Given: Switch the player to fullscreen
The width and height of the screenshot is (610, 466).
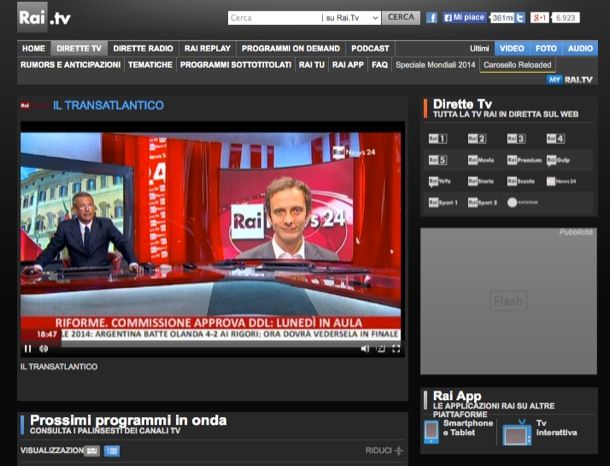Looking at the screenshot, I should click(396, 349).
